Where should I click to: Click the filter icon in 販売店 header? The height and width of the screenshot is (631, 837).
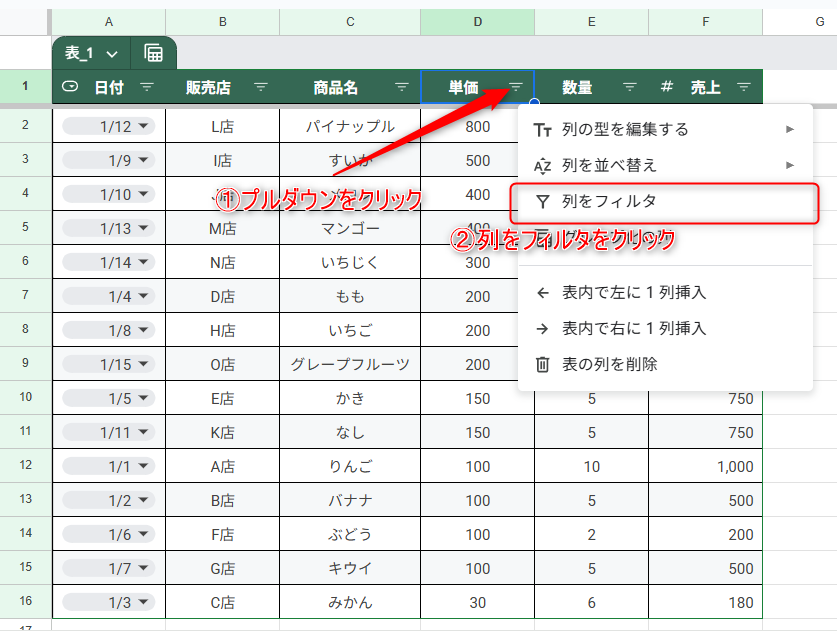(261, 88)
